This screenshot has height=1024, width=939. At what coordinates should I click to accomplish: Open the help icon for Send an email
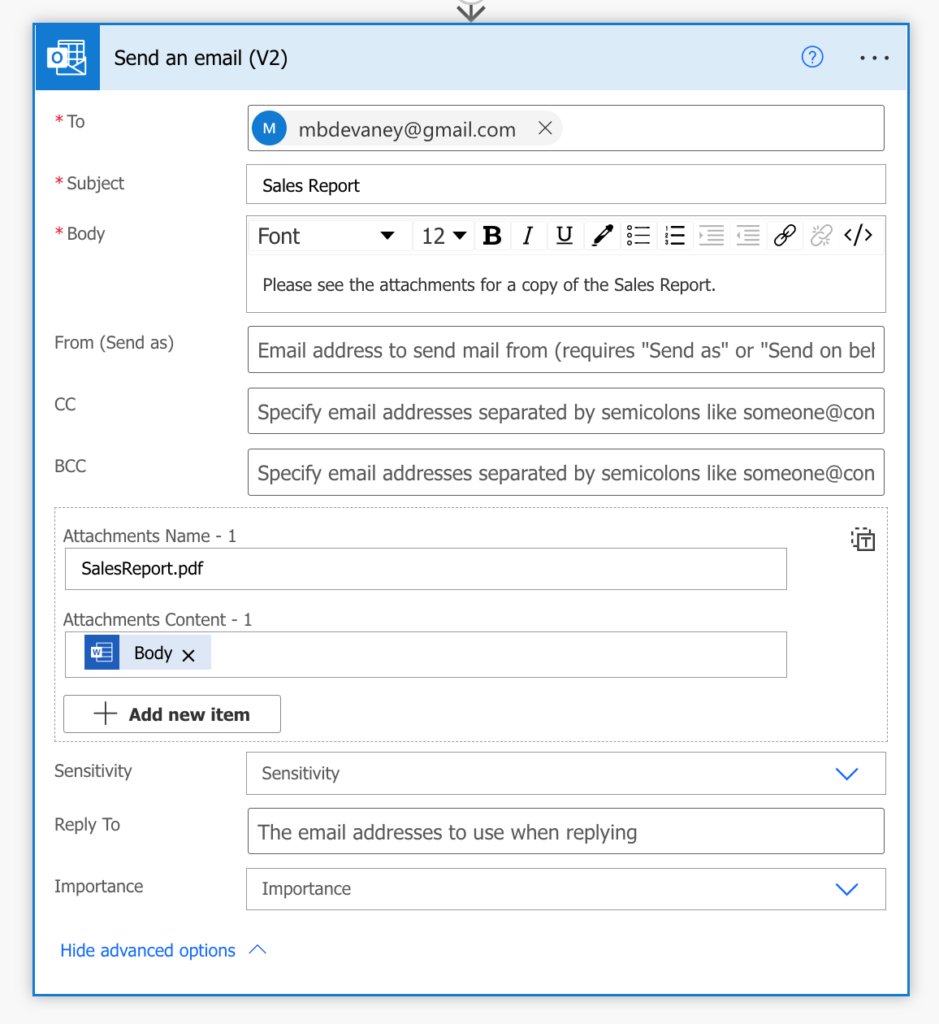pyautogui.click(x=812, y=58)
